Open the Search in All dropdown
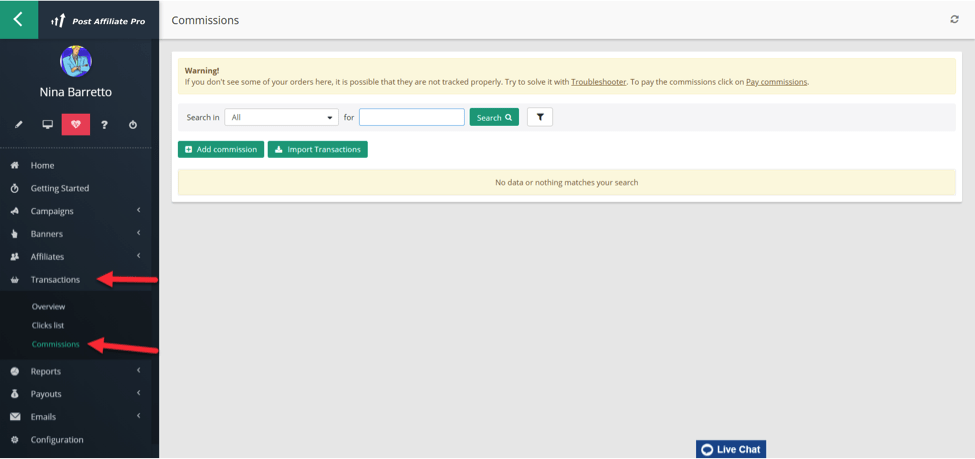This screenshot has height=459, width=975. click(x=282, y=117)
